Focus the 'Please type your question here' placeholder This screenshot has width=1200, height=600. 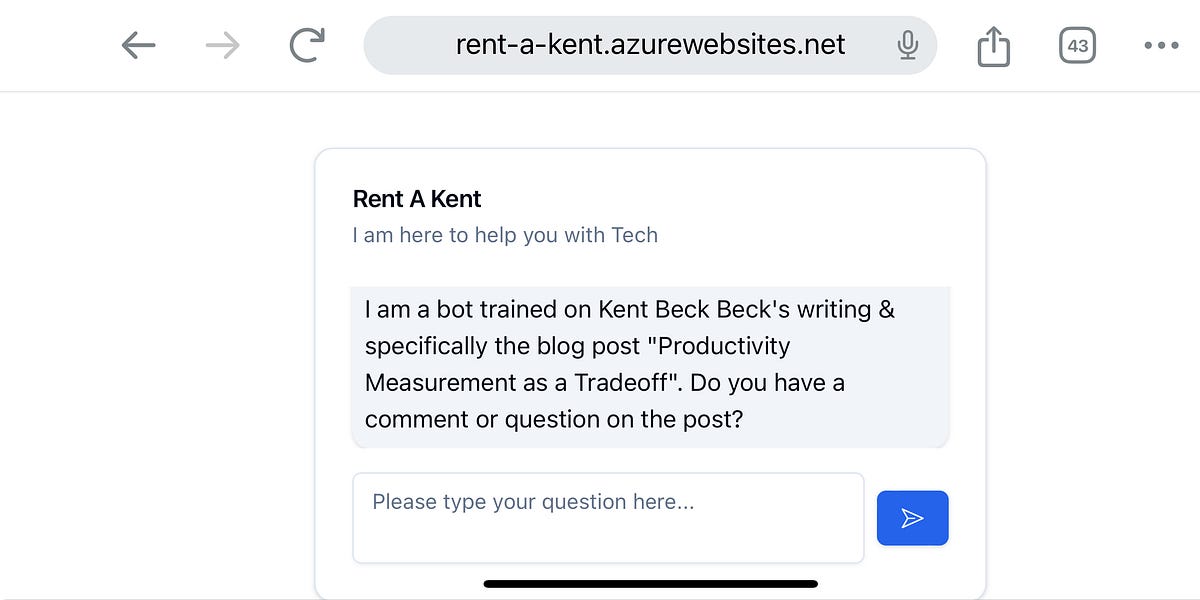pos(534,502)
